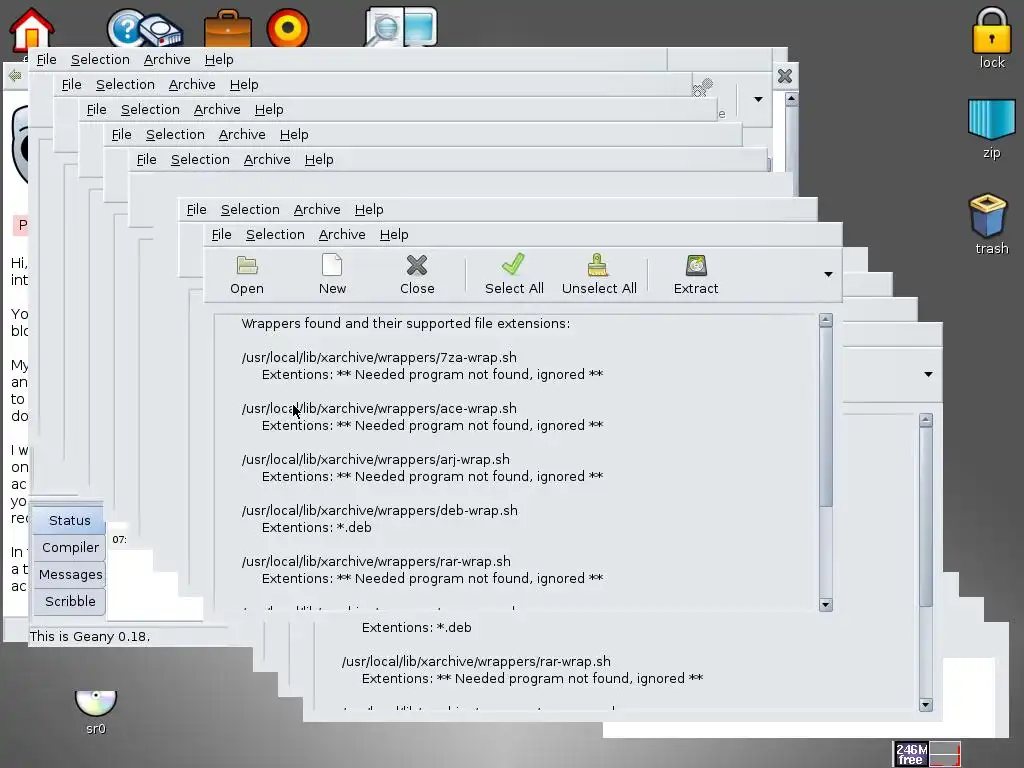Open the magnifier document search icon

point(385,27)
